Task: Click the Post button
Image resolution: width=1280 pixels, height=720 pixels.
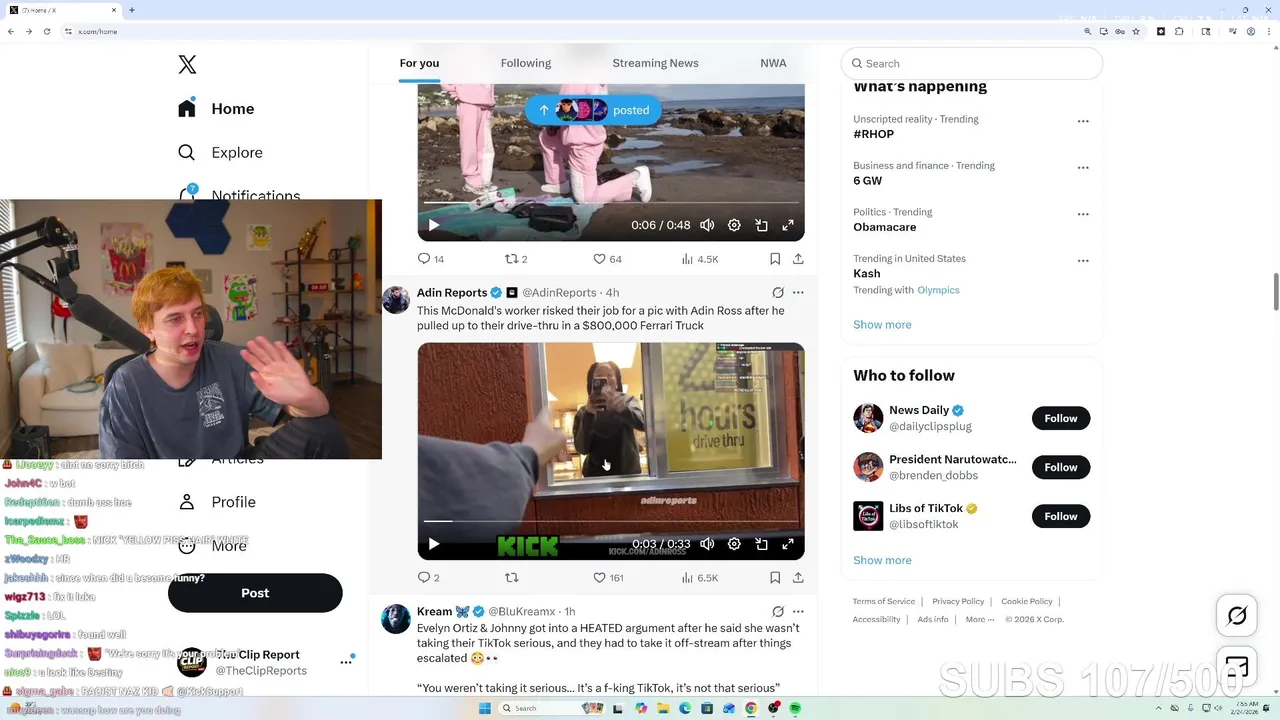Action: click(255, 593)
